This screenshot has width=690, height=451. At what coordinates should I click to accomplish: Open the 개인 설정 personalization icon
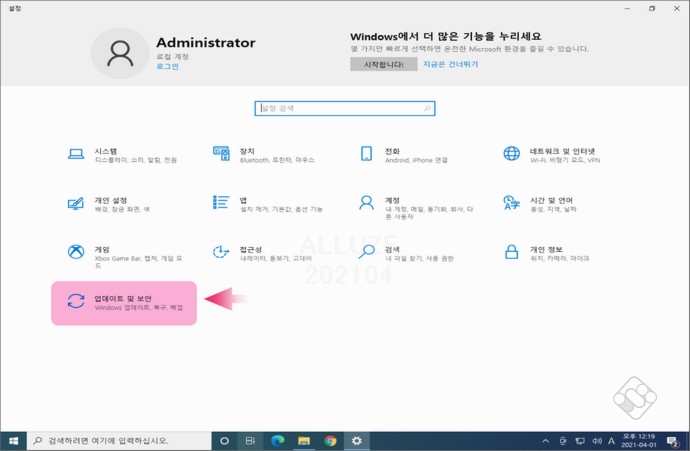click(x=76, y=203)
